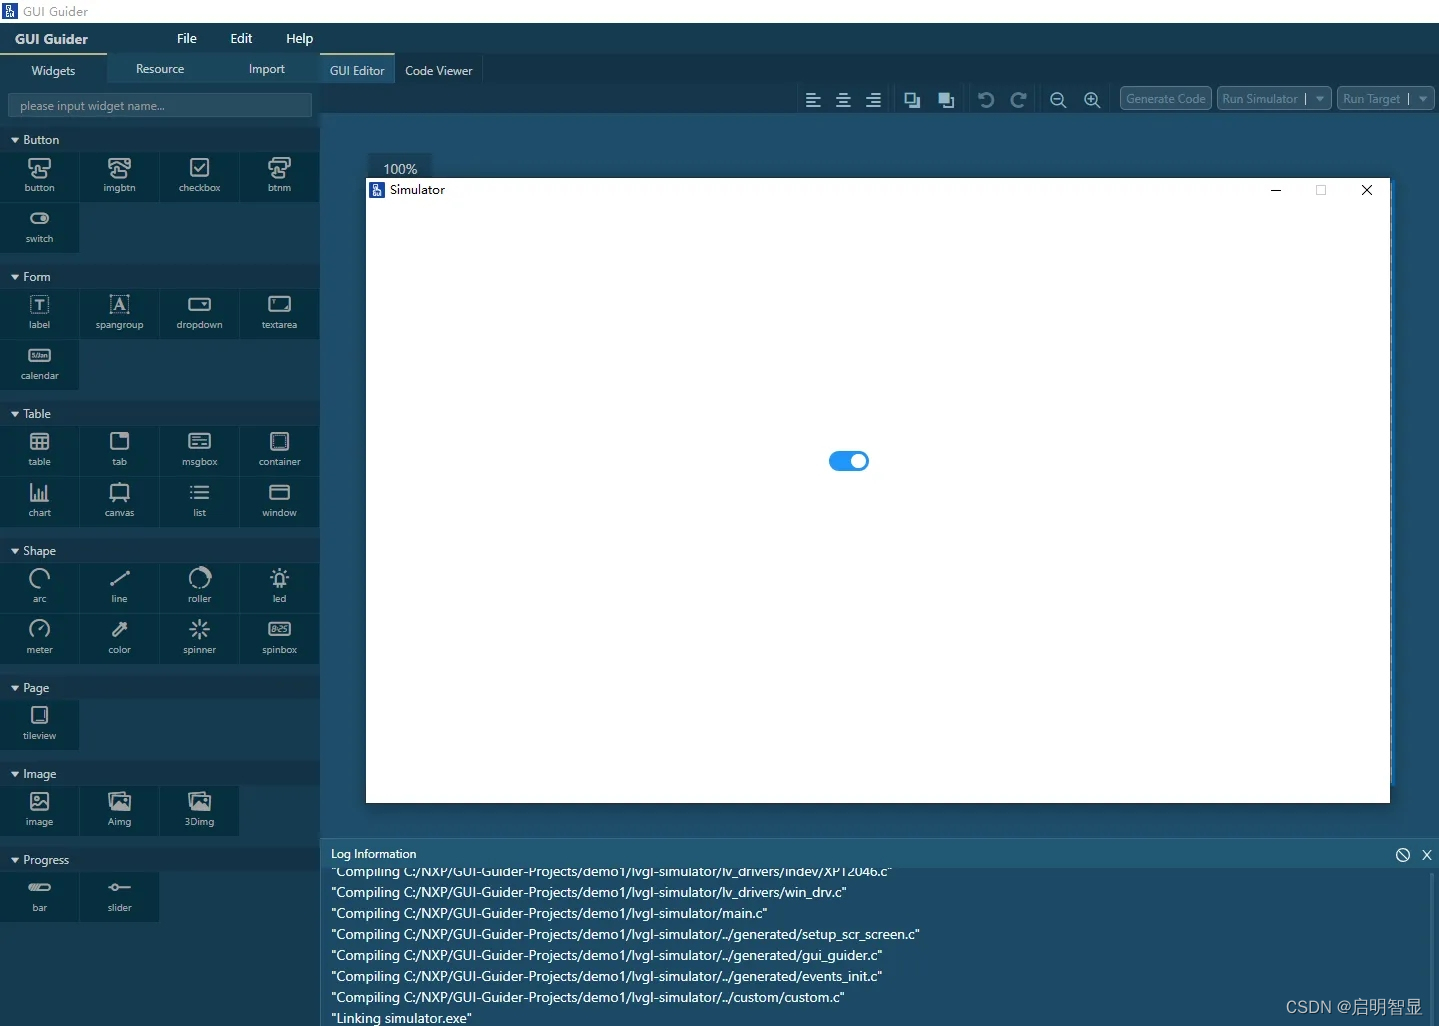Select the list widget
The image size is (1439, 1026).
pos(199,500)
